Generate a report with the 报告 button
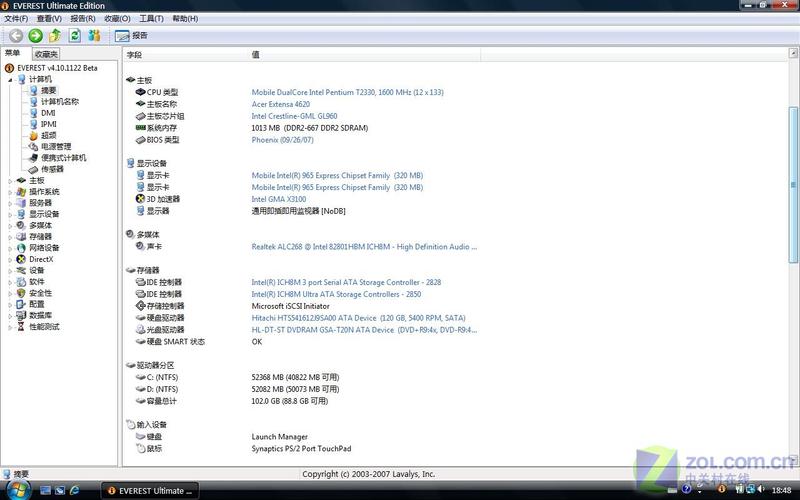Viewport: 800px width, 500px height. (131, 35)
